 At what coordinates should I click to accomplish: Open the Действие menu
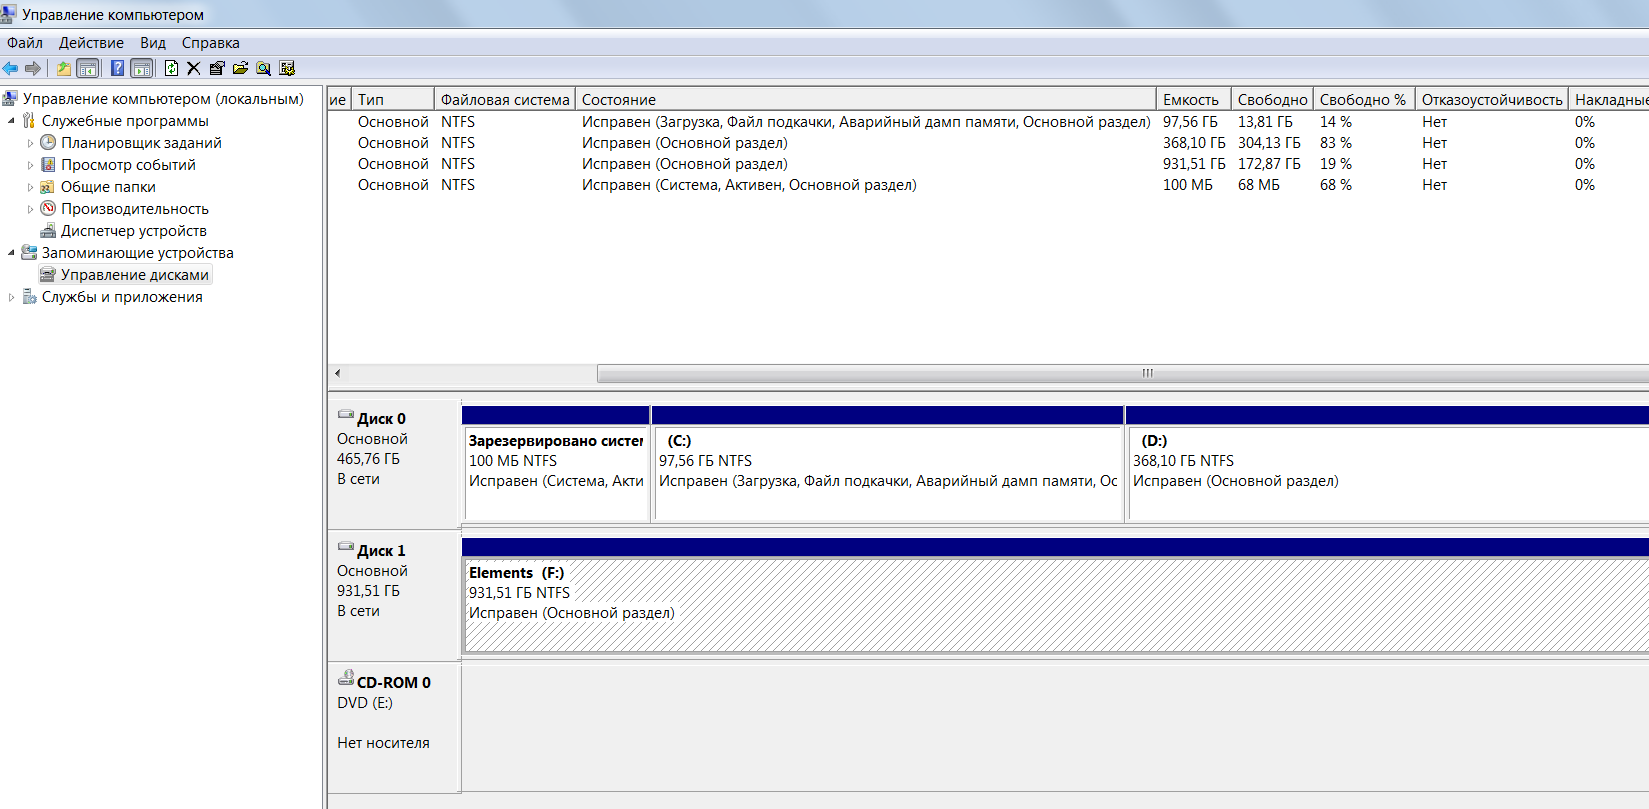[x=91, y=43]
